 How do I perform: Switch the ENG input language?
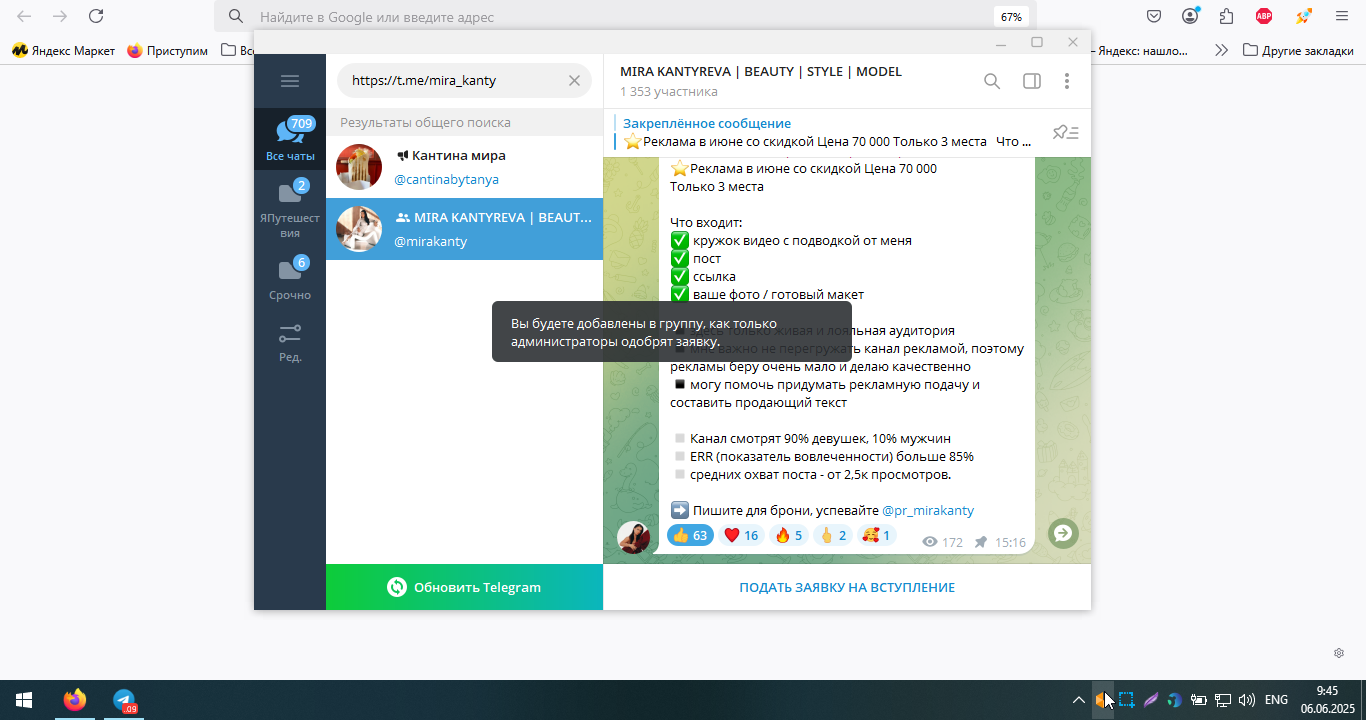1276,700
